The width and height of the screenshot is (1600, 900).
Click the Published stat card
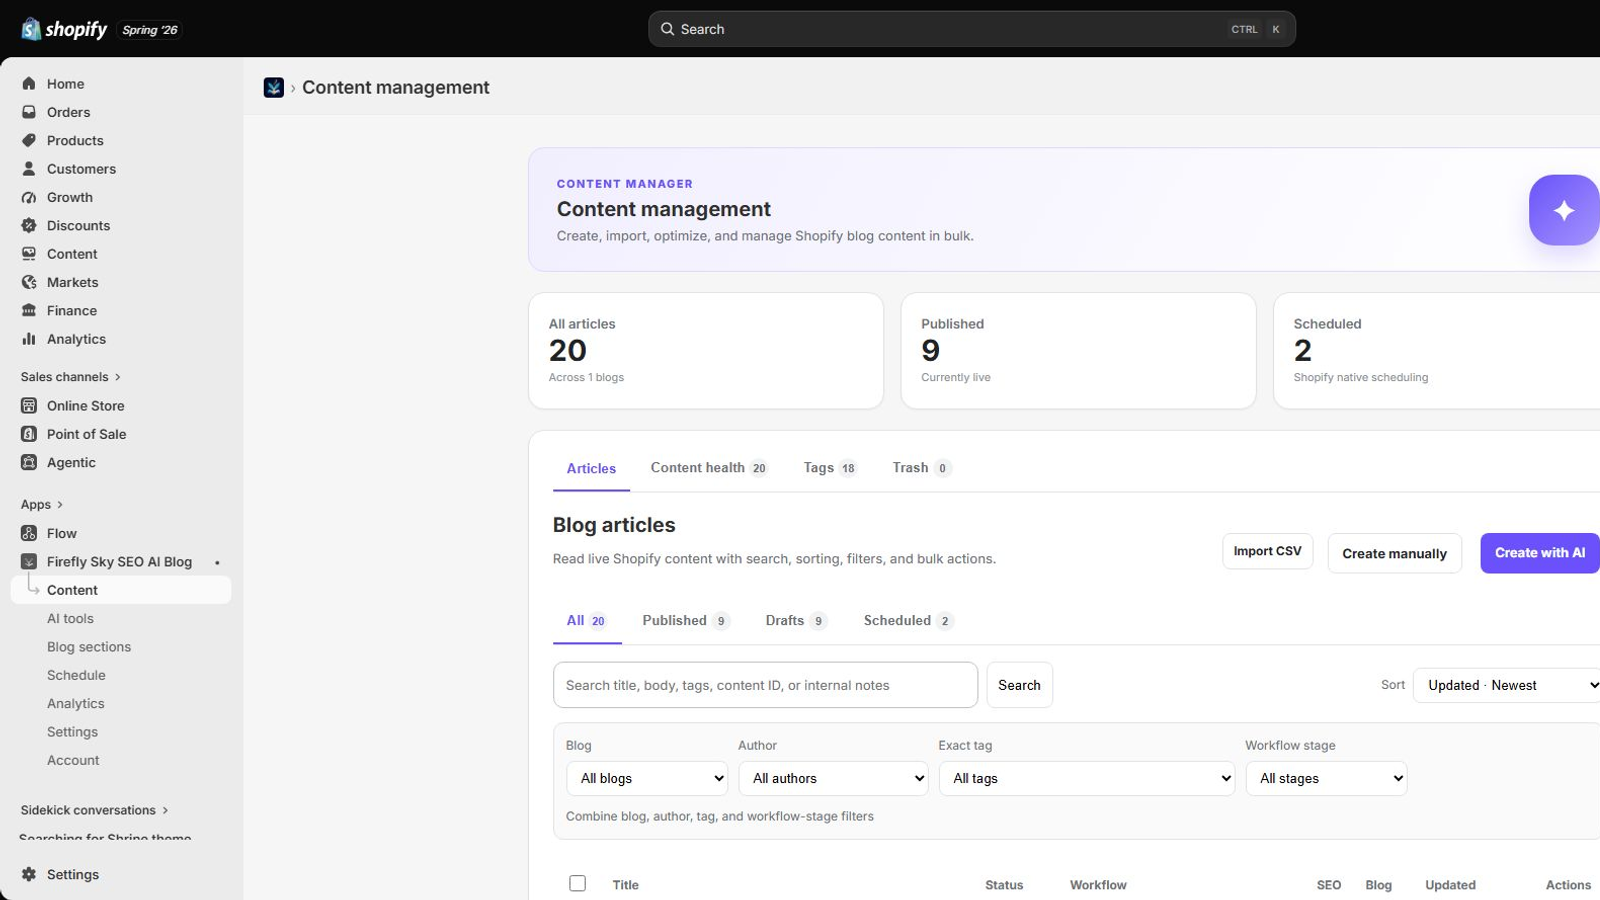click(1078, 351)
